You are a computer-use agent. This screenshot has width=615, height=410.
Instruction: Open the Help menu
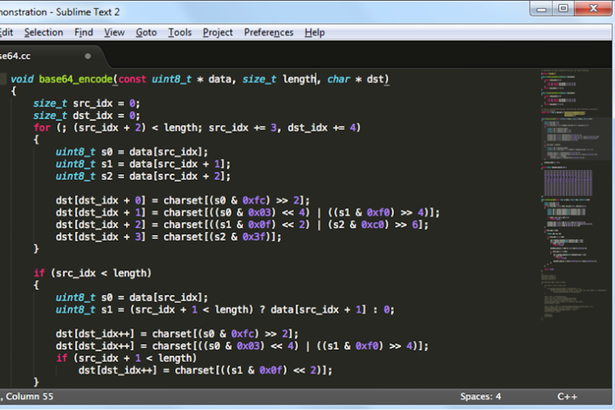click(315, 32)
